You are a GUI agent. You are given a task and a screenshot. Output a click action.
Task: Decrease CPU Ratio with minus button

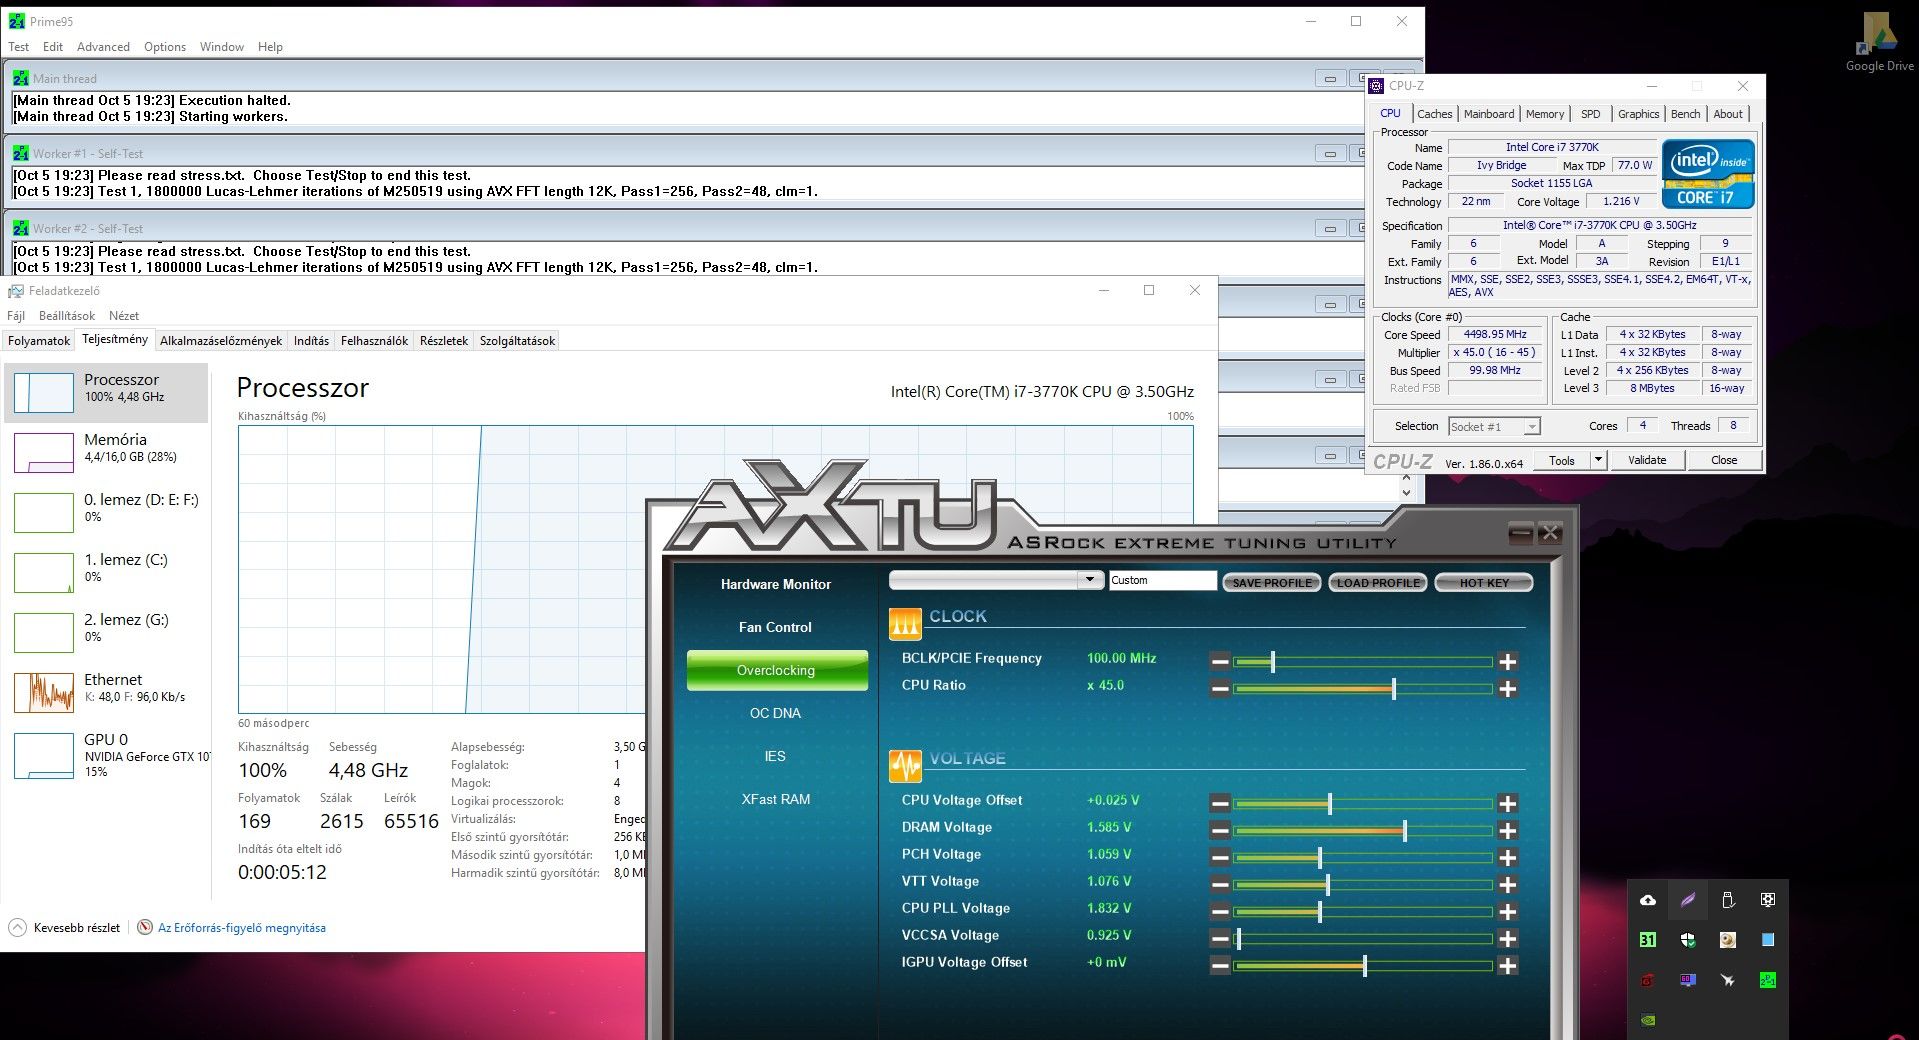1220,688
